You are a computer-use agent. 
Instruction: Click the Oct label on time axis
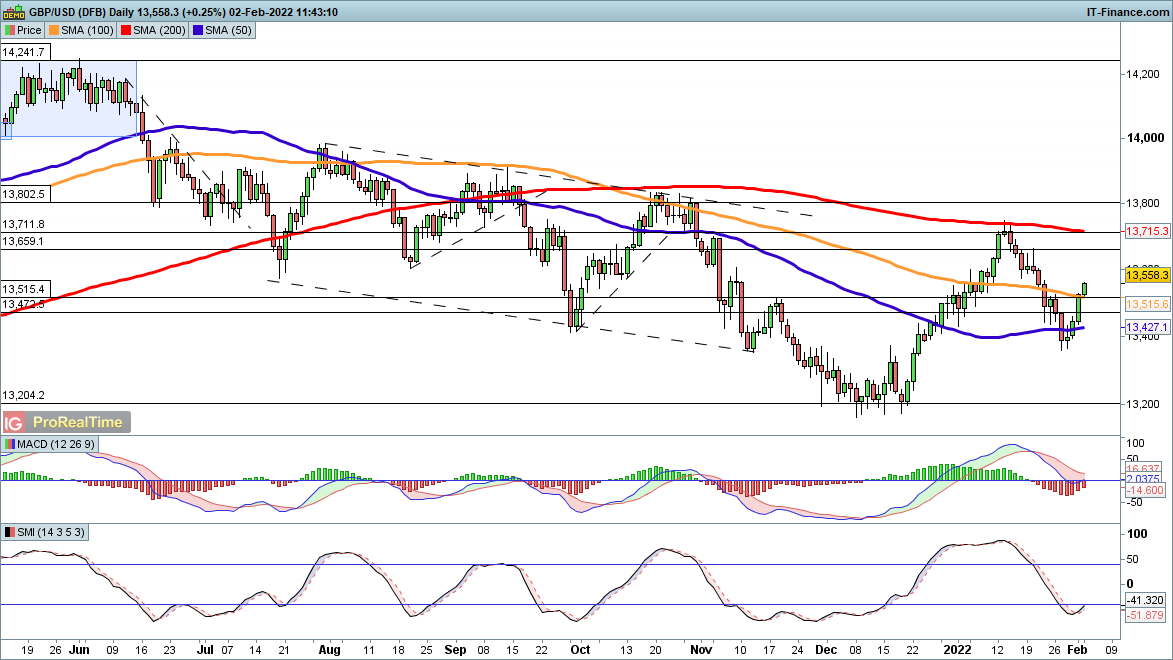point(580,650)
